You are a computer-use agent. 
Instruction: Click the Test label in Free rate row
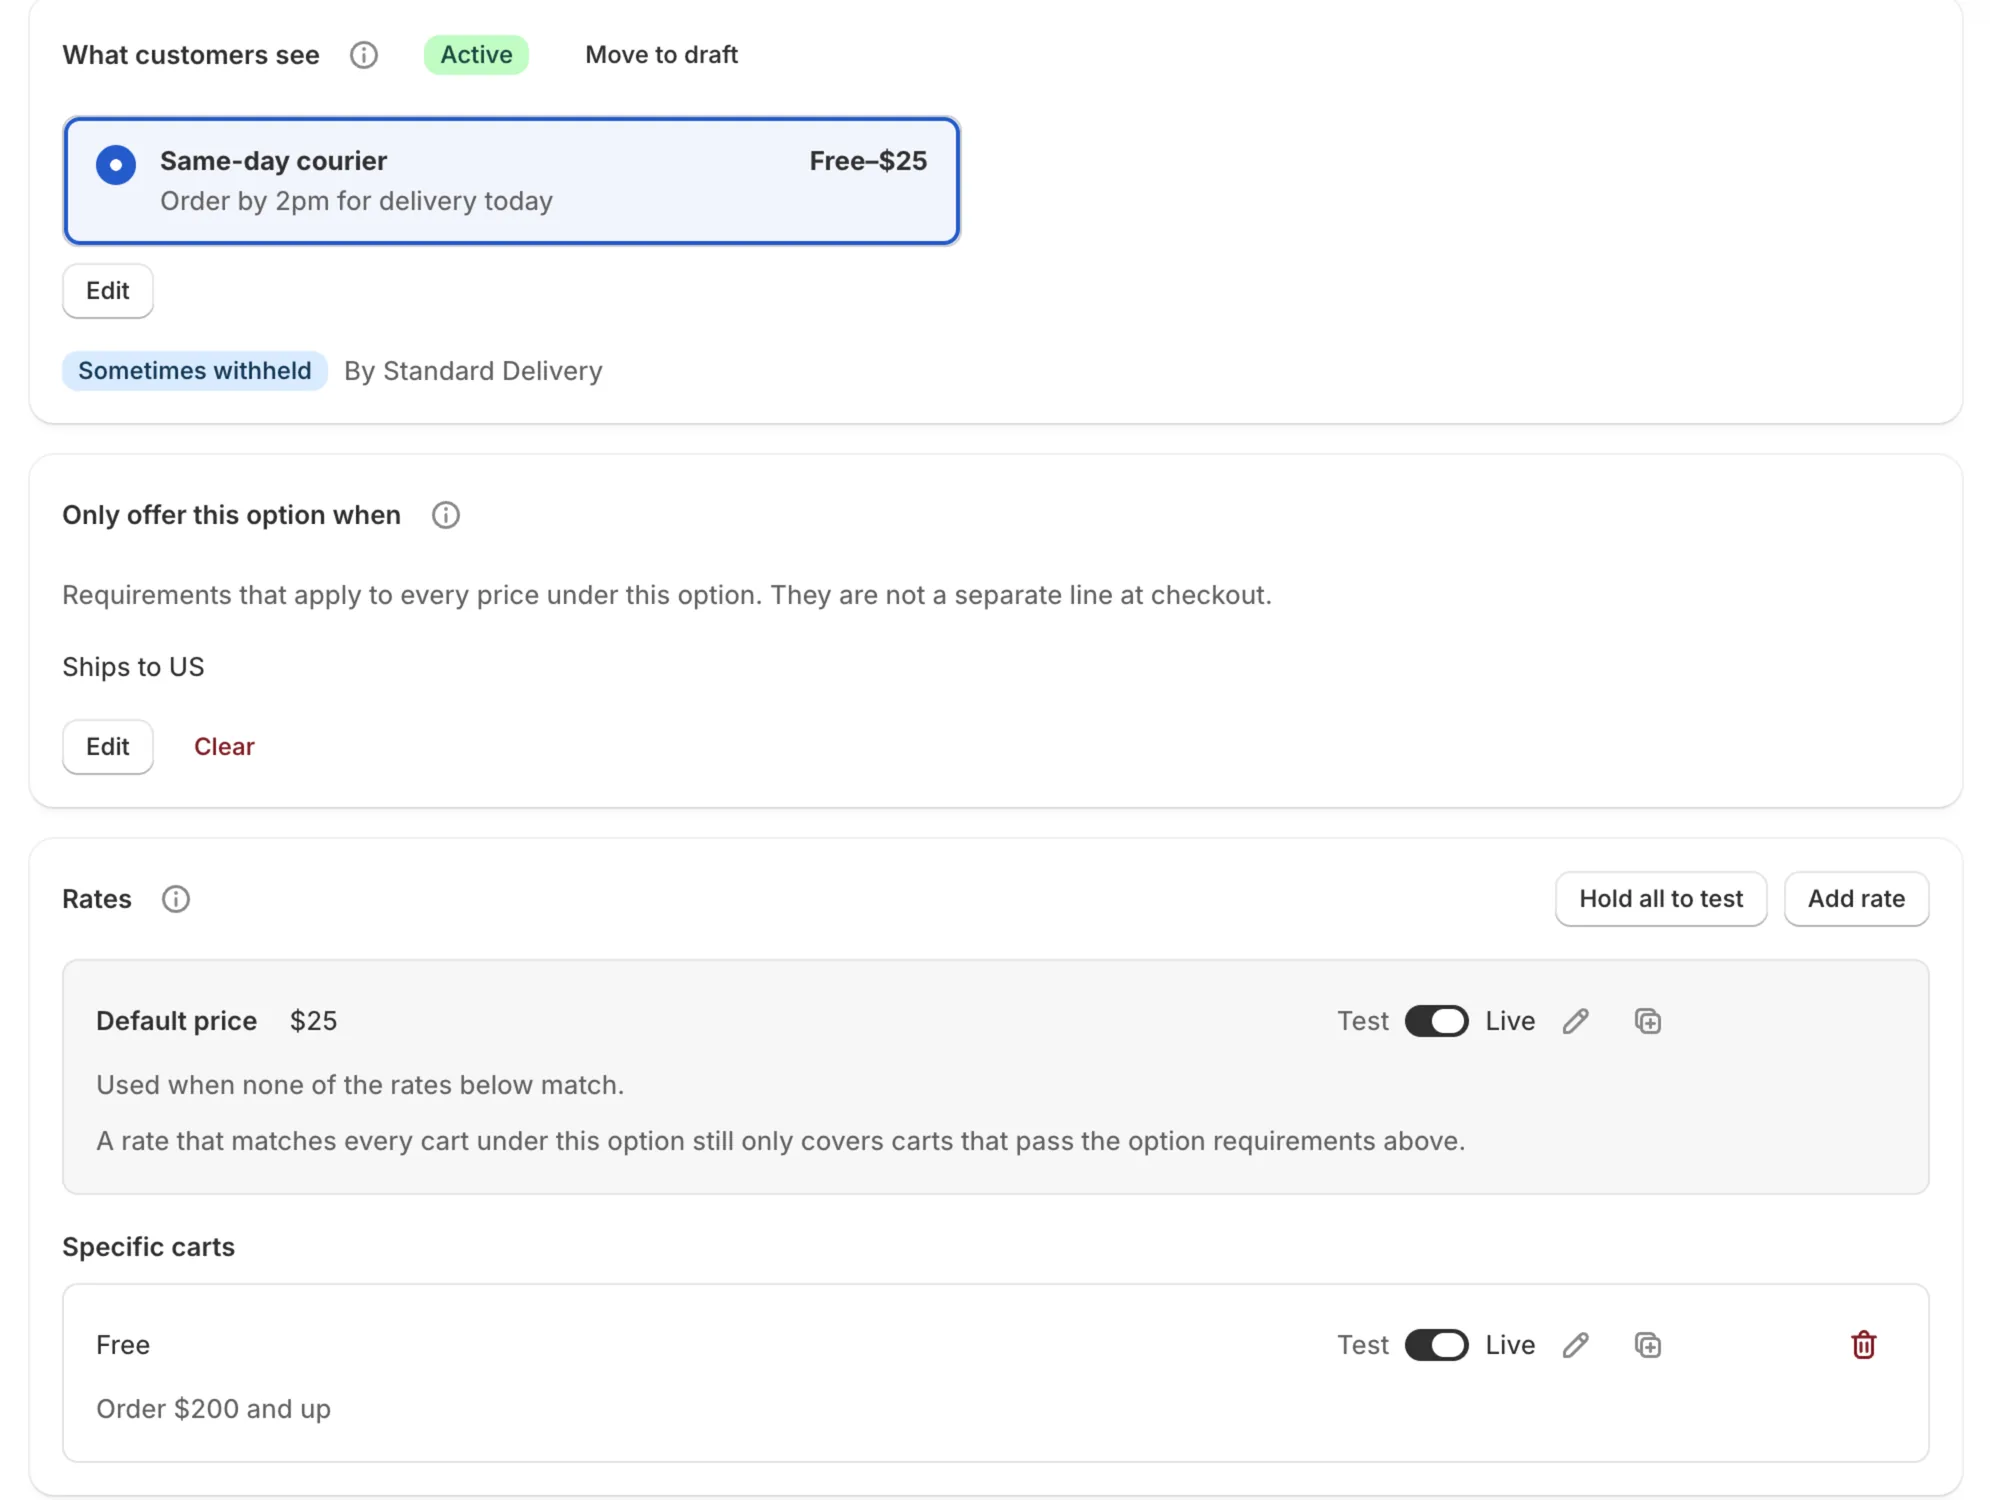[1363, 1345]
